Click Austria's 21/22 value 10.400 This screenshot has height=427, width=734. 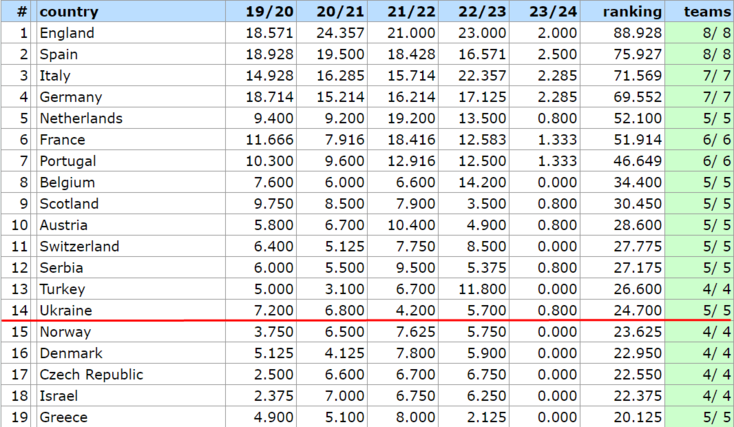(x=411, y=225)
